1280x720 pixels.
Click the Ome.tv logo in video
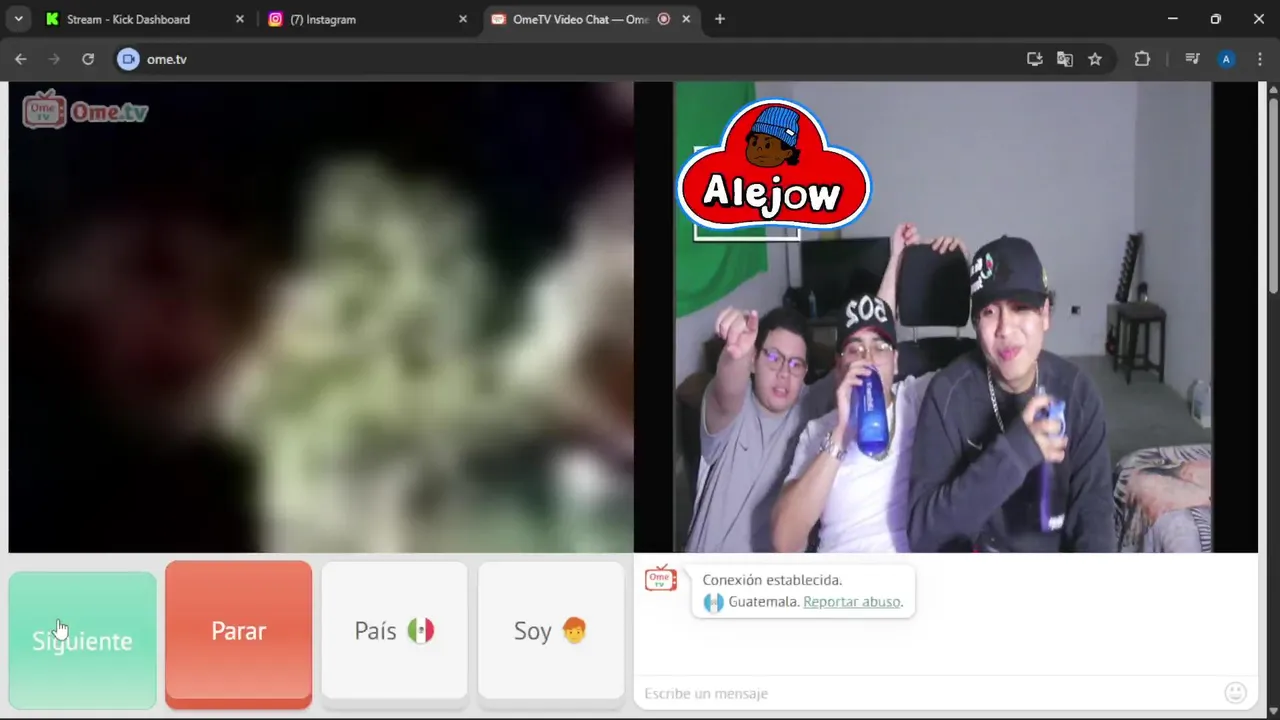pos(85,110)
